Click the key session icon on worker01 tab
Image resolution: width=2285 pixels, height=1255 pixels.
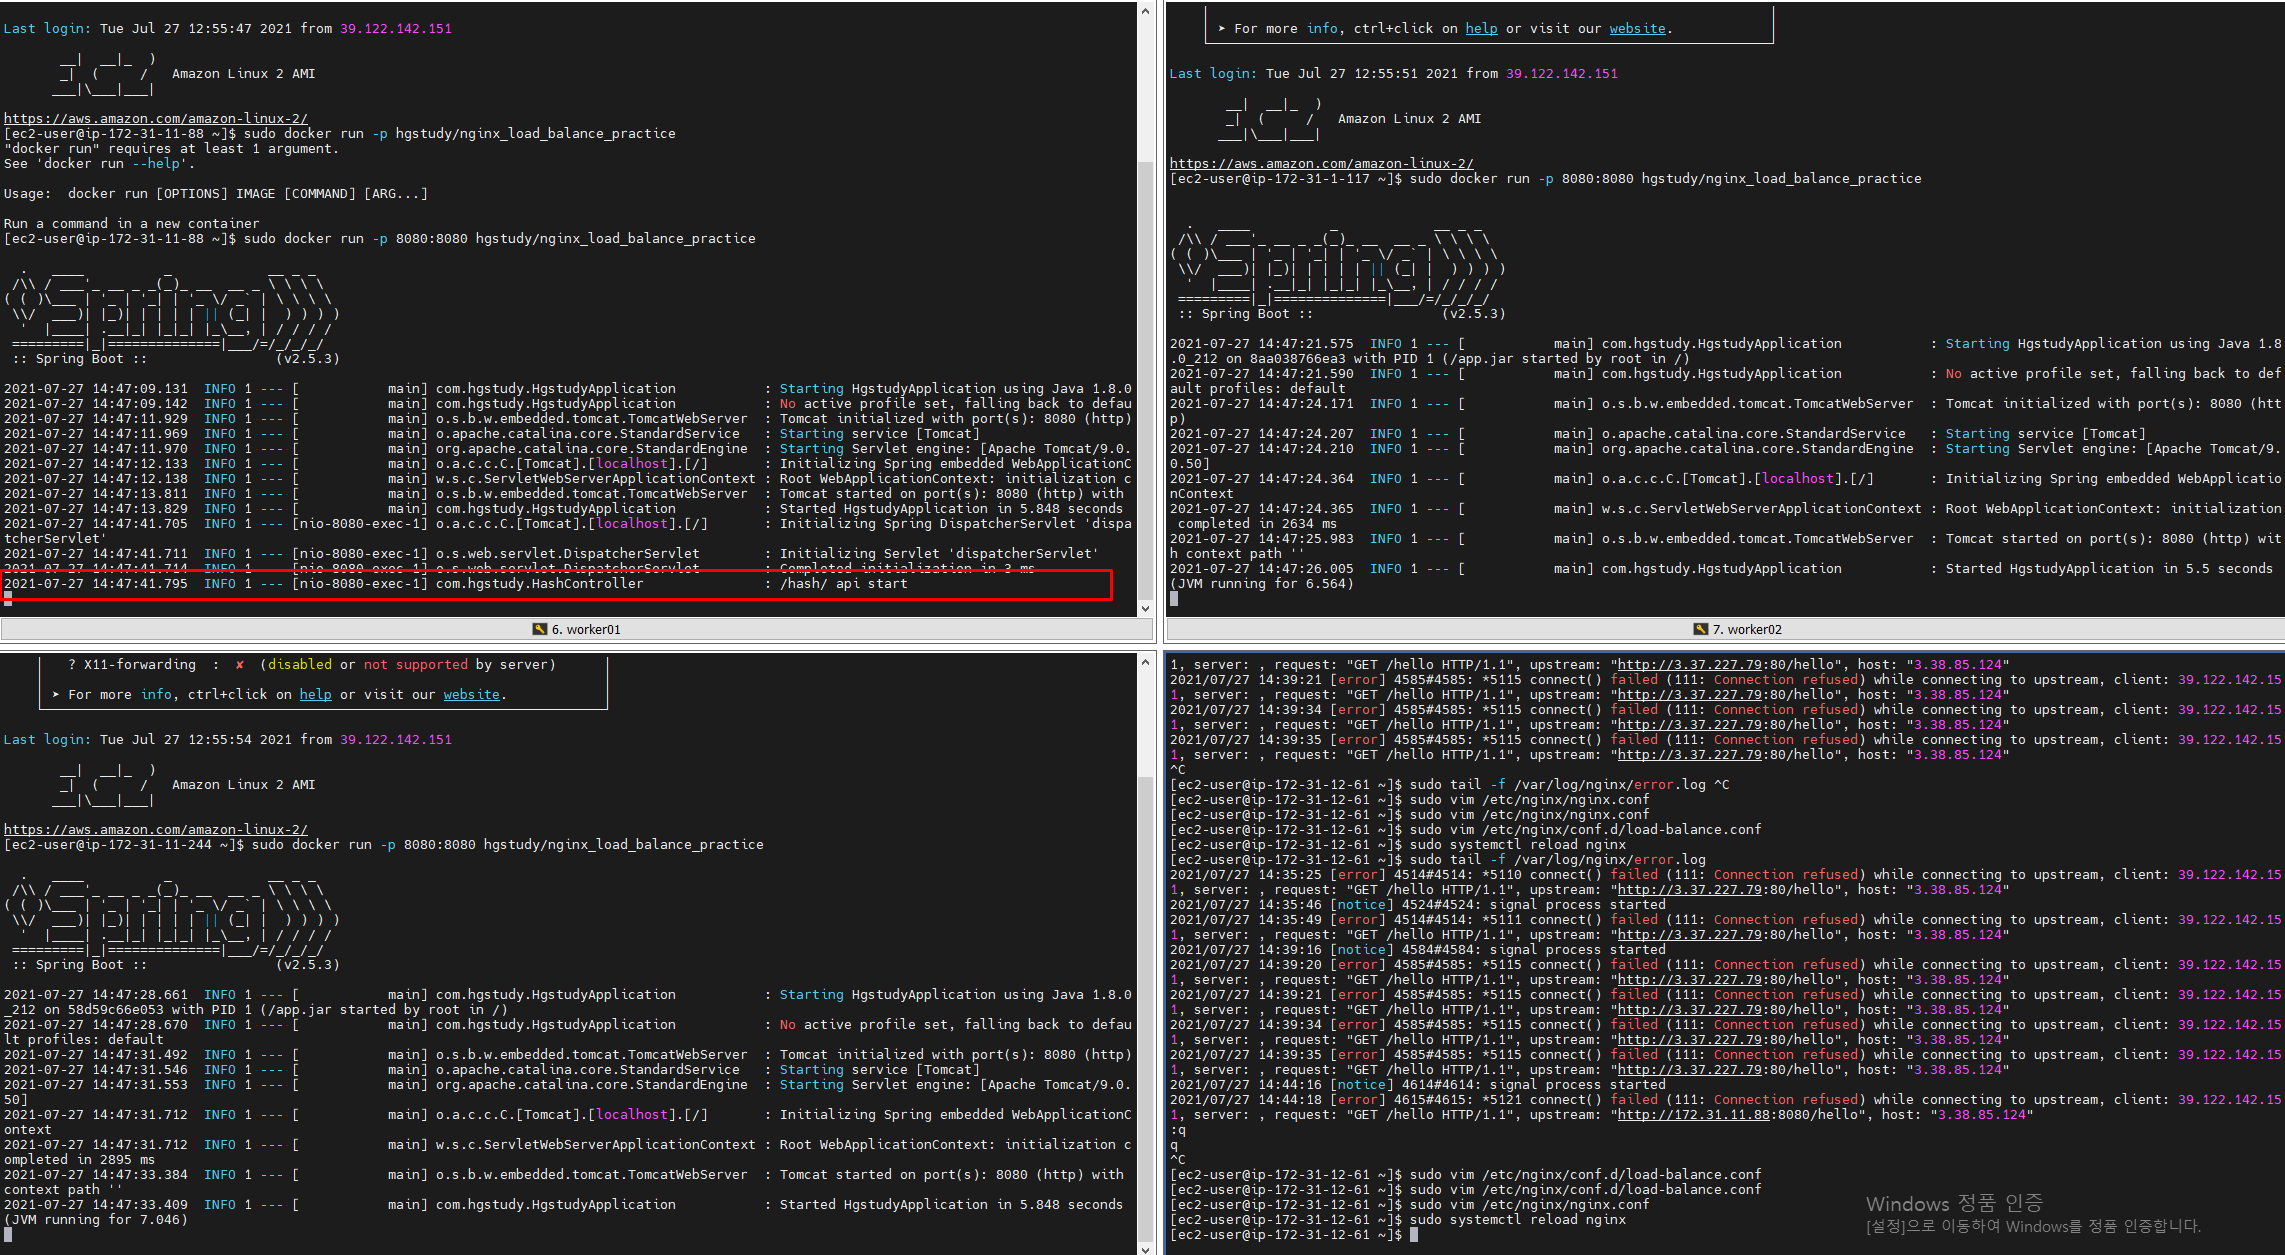coord(539,628)
